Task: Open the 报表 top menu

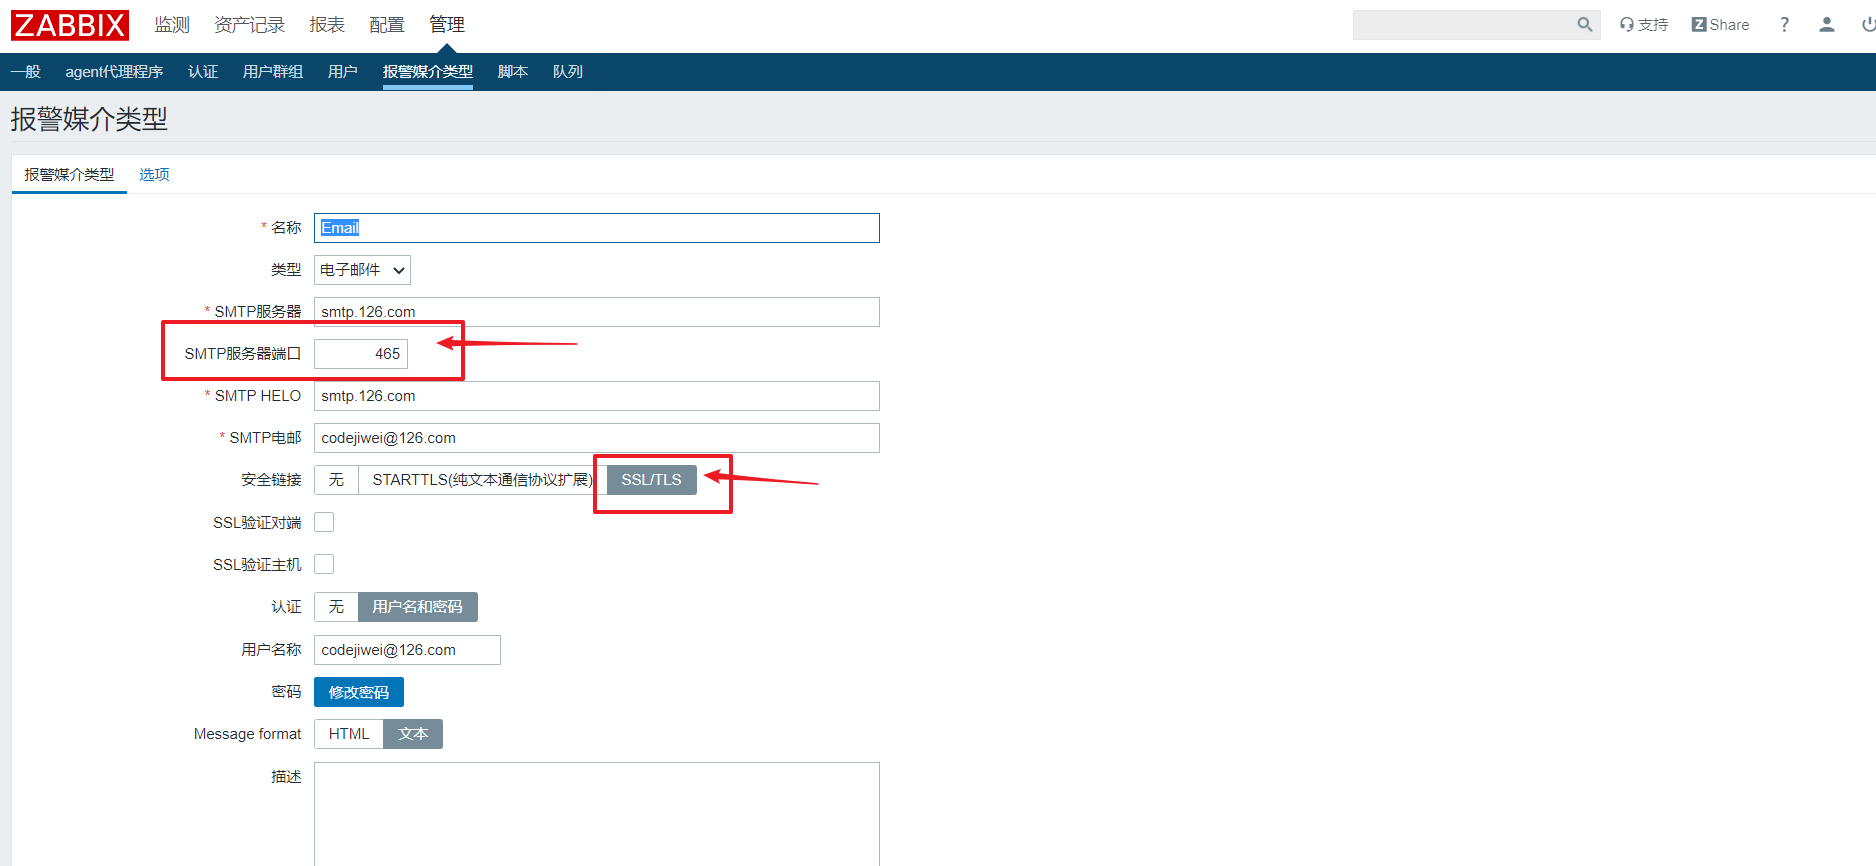Action: [x=327, y=25]
